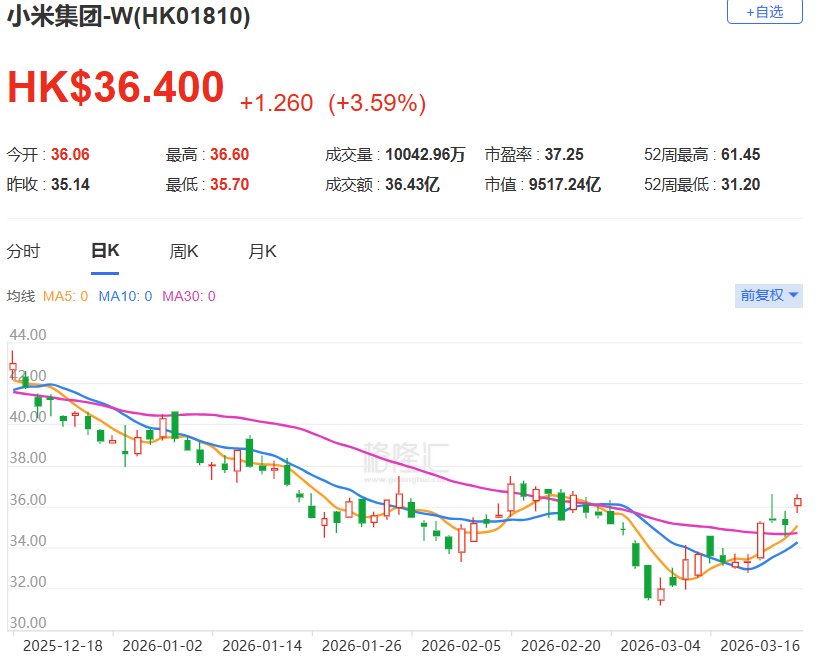The width and height of the screenshot is (825, 660).
Task: Click the 均线 label beside MA5
Action: coord(21,296)
